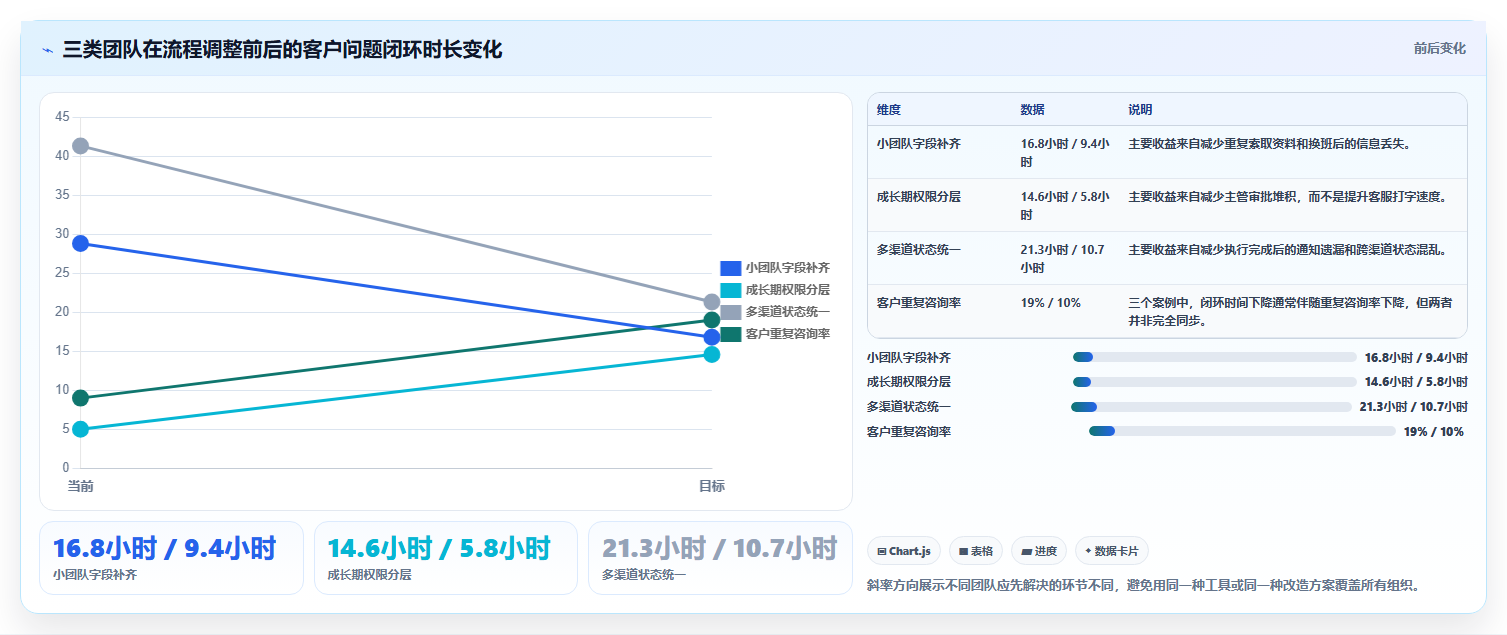1507x635 pixels.
Task: Click the 当前 x-axis label
Action: pos(80,486)
